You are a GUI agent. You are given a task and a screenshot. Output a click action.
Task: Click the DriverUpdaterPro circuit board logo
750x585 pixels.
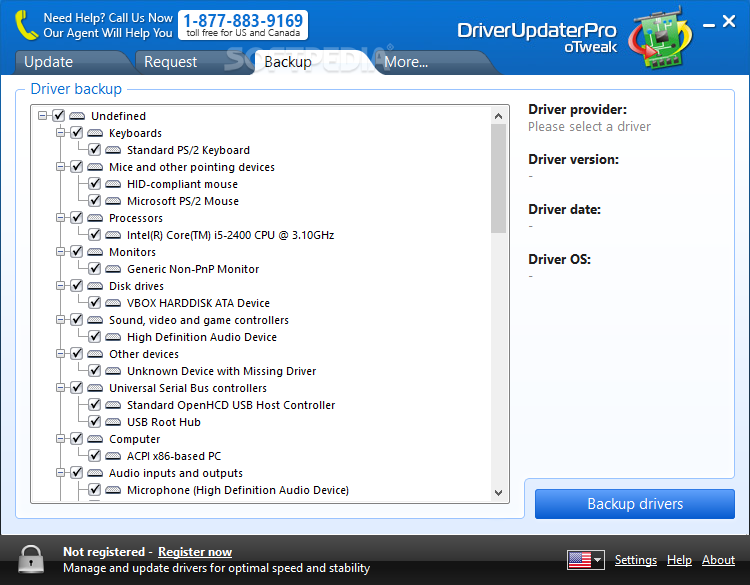coord(661,37)
